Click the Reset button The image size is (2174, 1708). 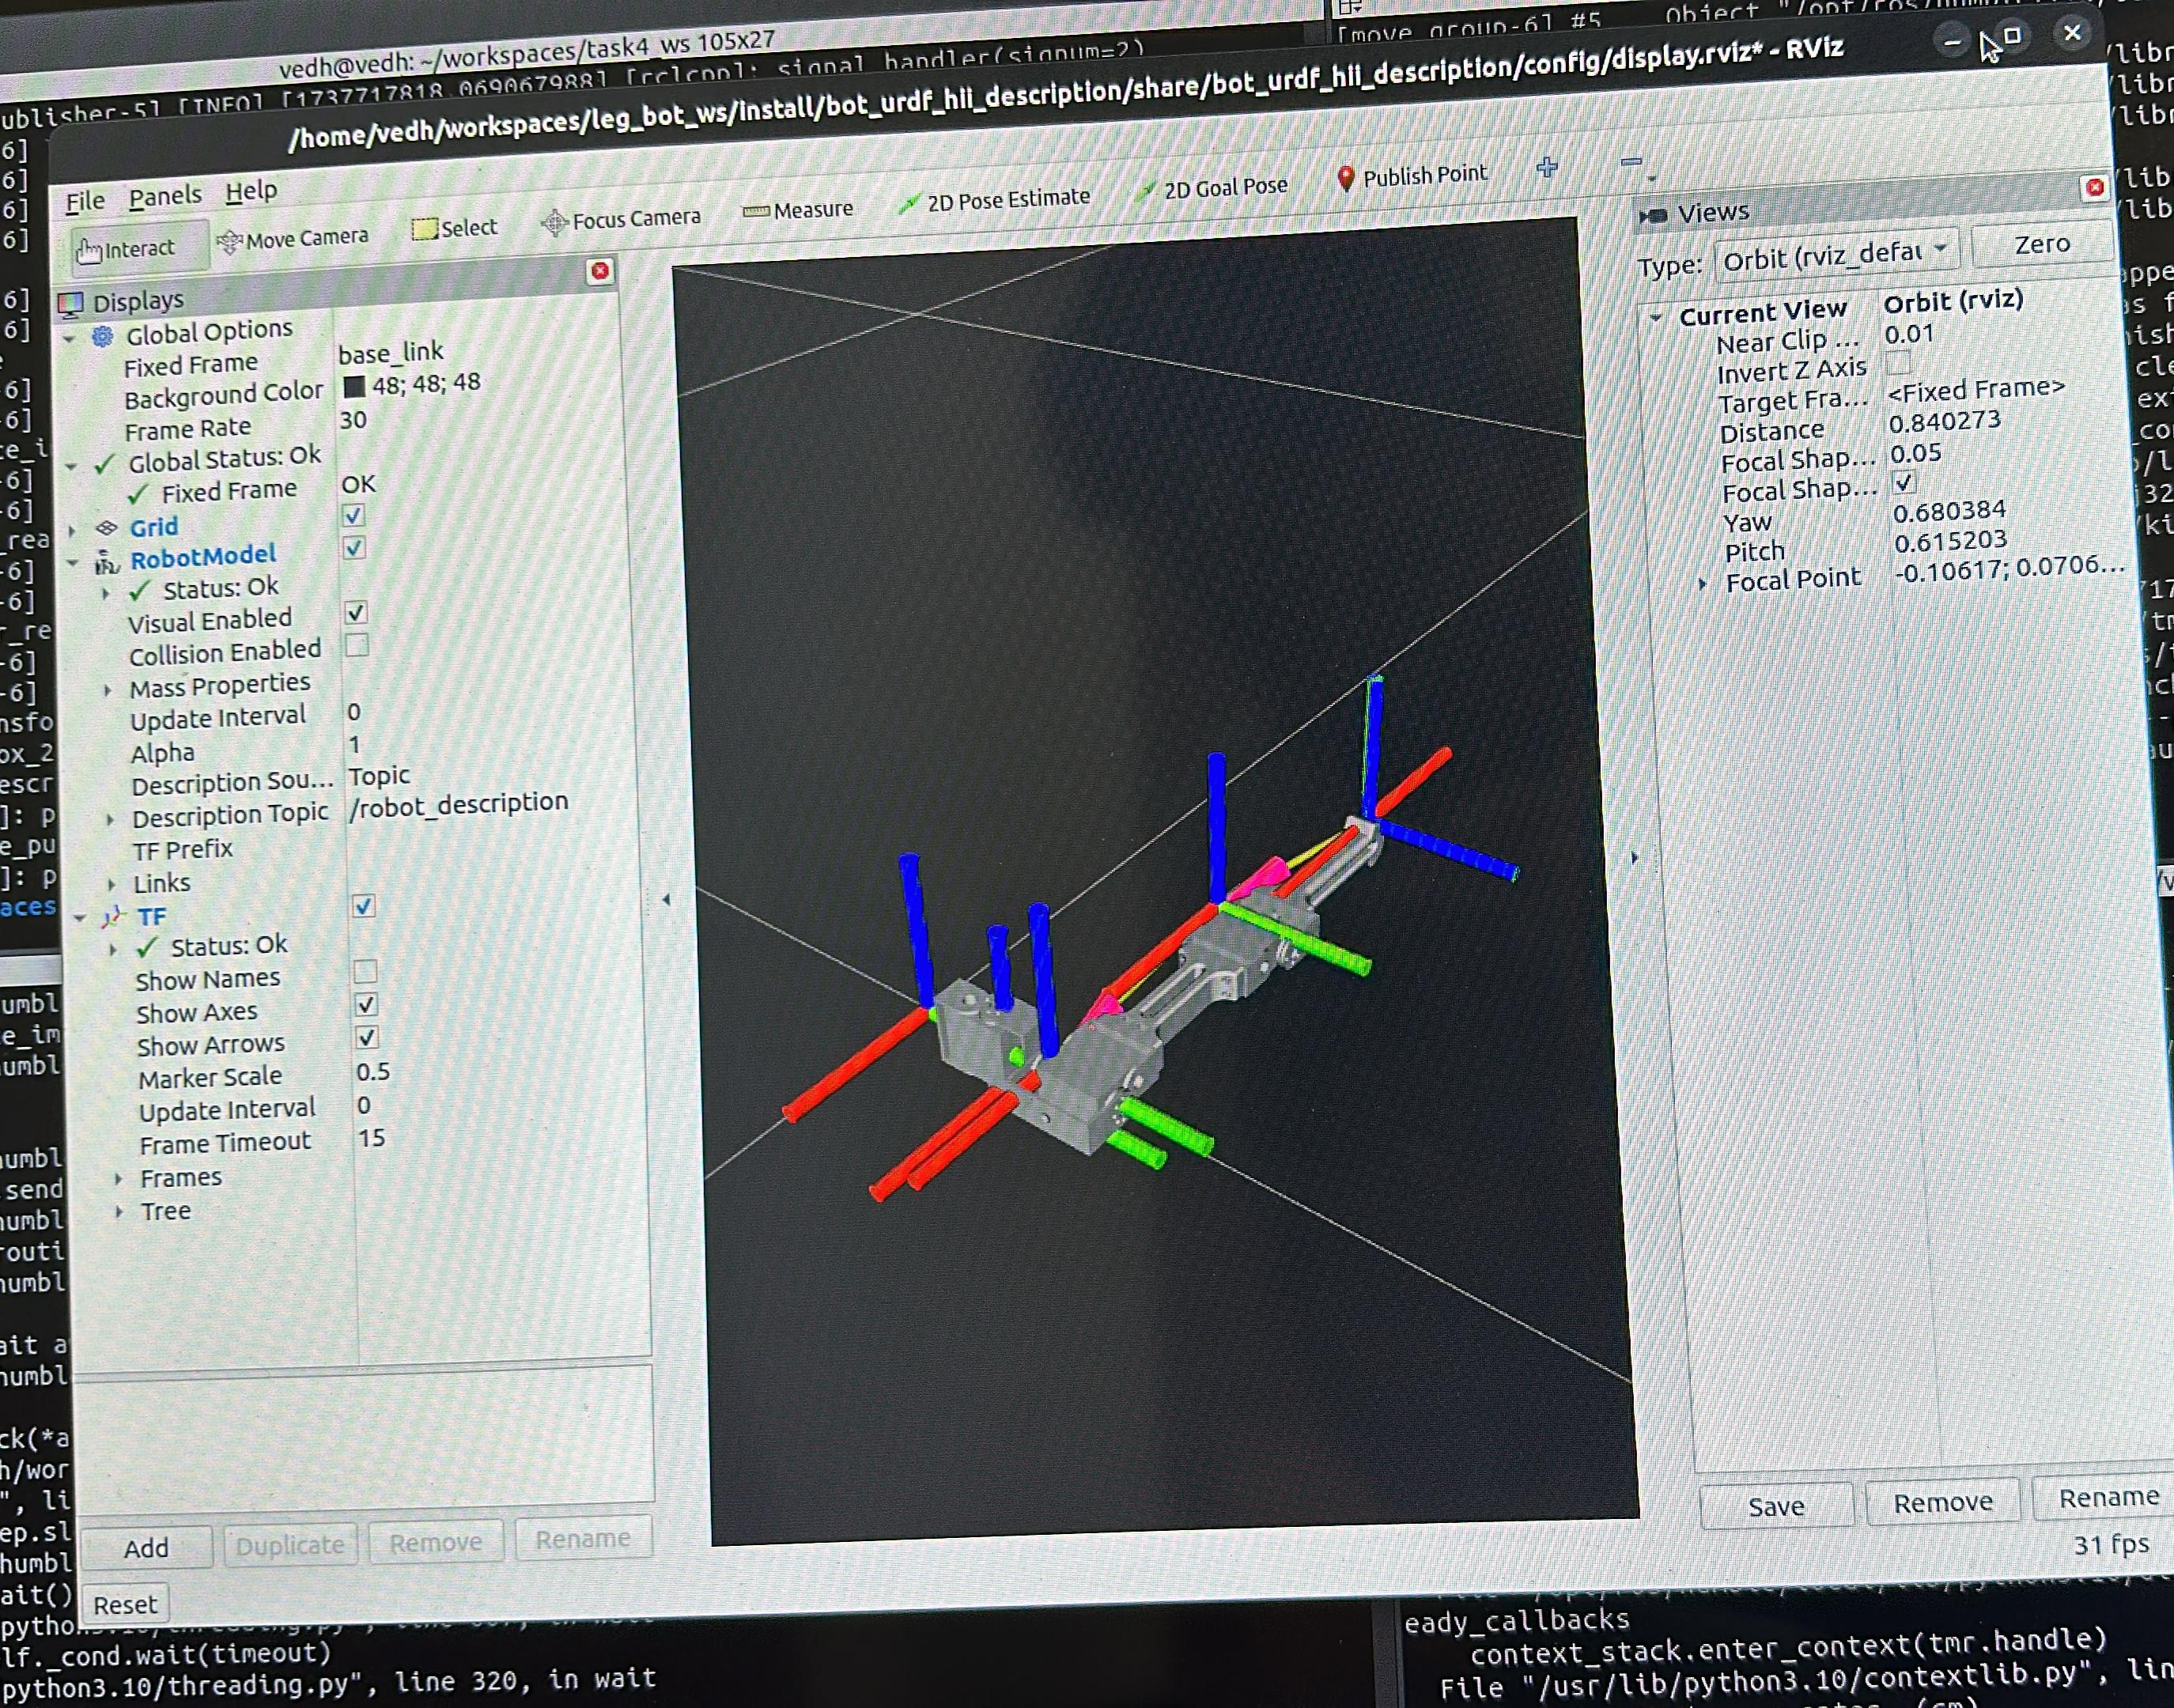(x=125, y=1604)
